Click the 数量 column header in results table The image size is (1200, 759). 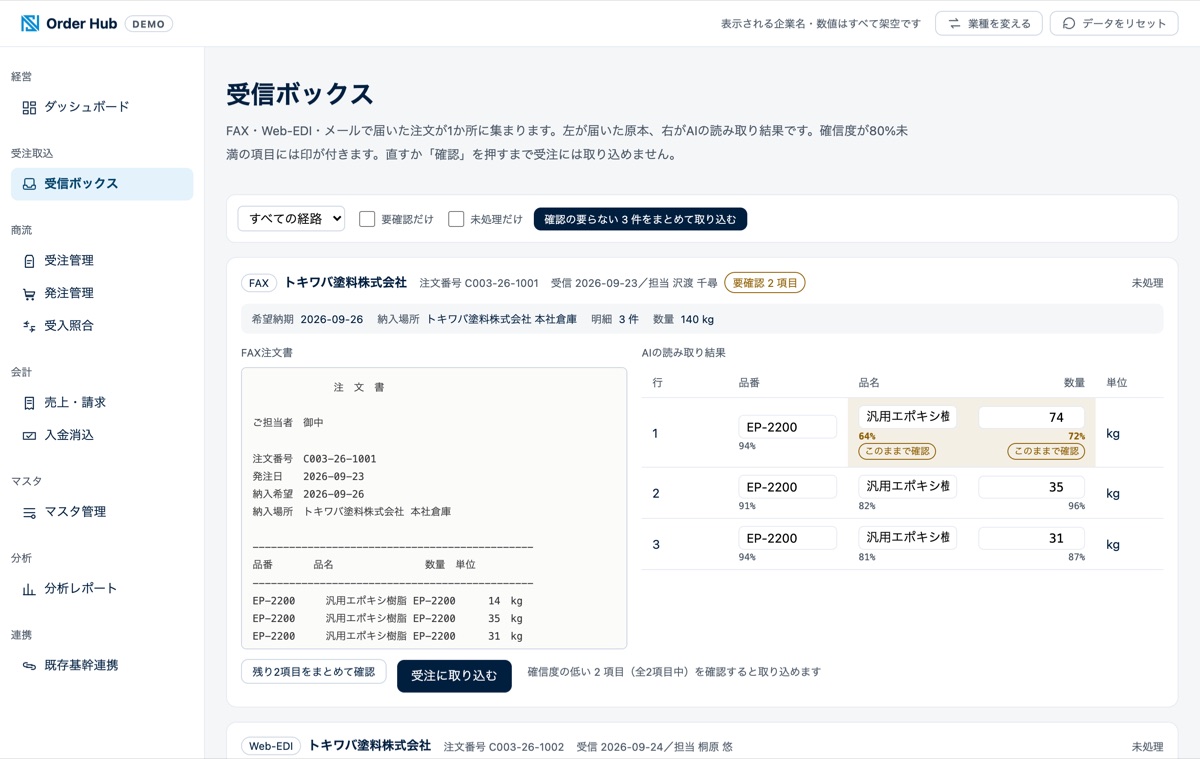(x=1074, y=383)
